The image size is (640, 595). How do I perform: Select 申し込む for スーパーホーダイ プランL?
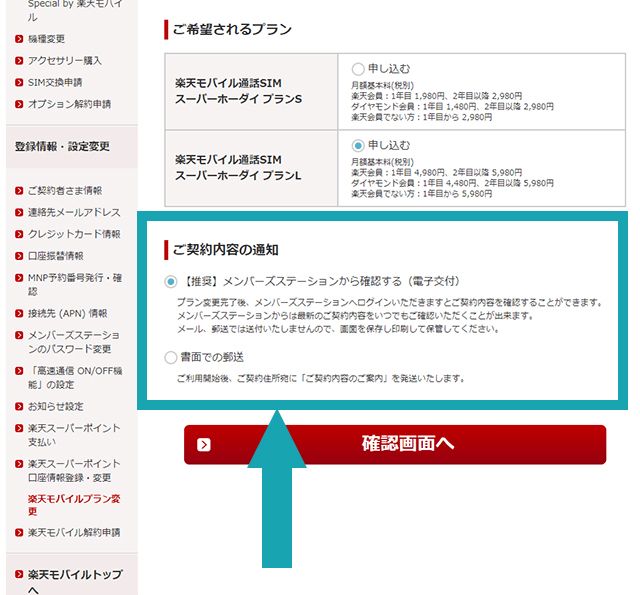pos(358,145)
